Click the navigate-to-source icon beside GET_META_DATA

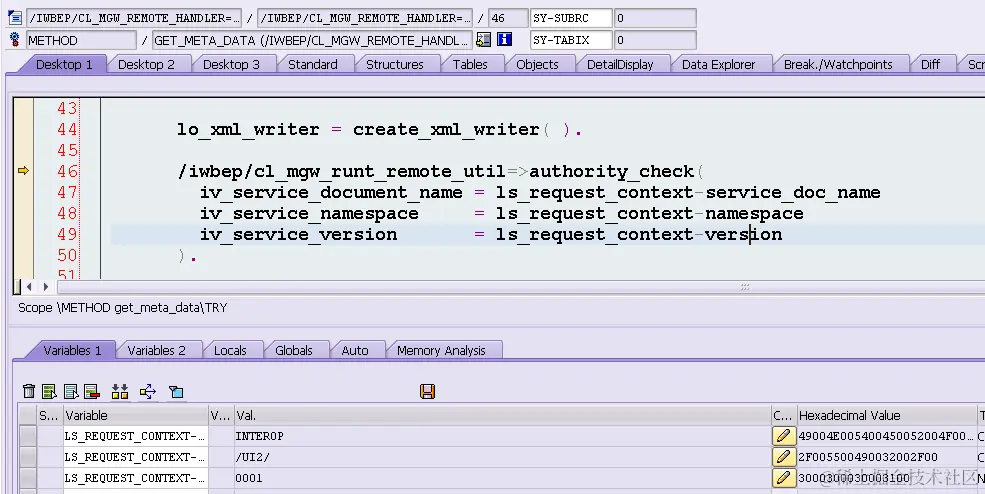pos(483,40)
